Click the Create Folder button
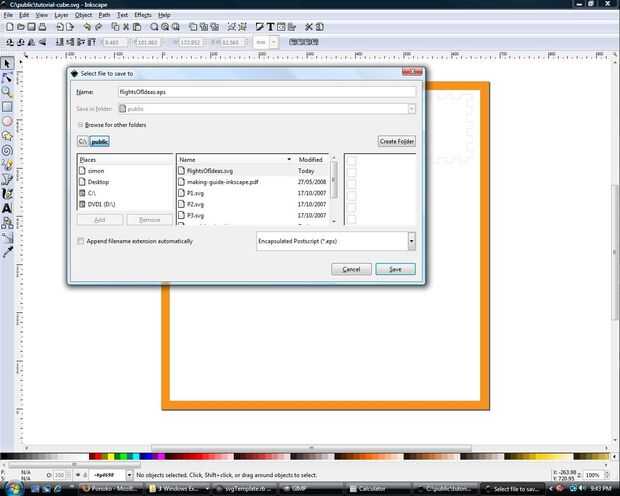The width and height of the screenshot is (620, 496). tap(397, 141)
